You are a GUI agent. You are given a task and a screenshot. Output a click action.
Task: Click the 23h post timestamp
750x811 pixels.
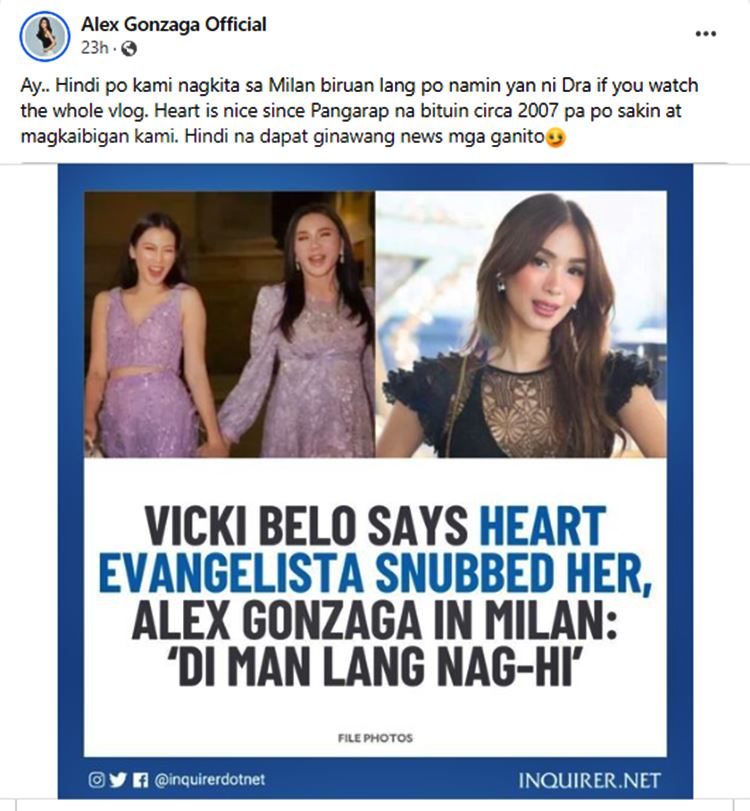(95, 48)
